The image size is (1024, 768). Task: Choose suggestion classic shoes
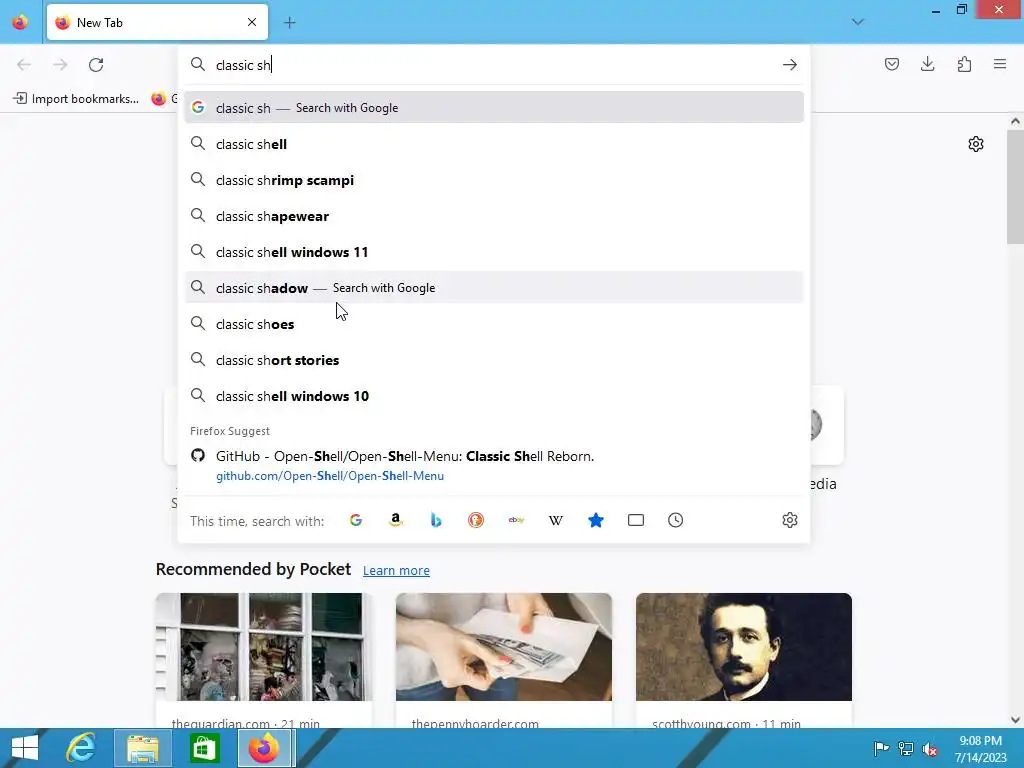pos(494,323)
